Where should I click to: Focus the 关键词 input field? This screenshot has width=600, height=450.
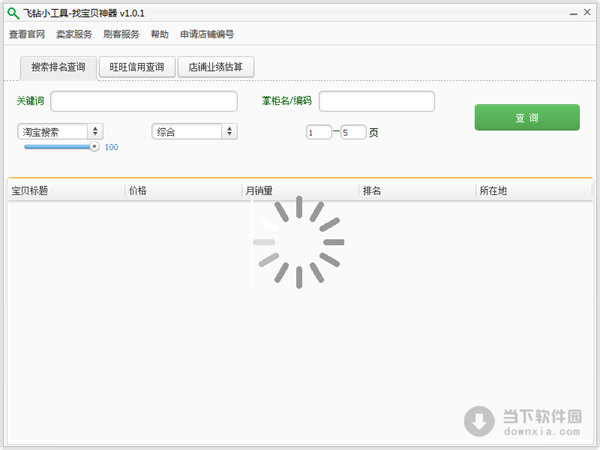(x=144, y=101)
